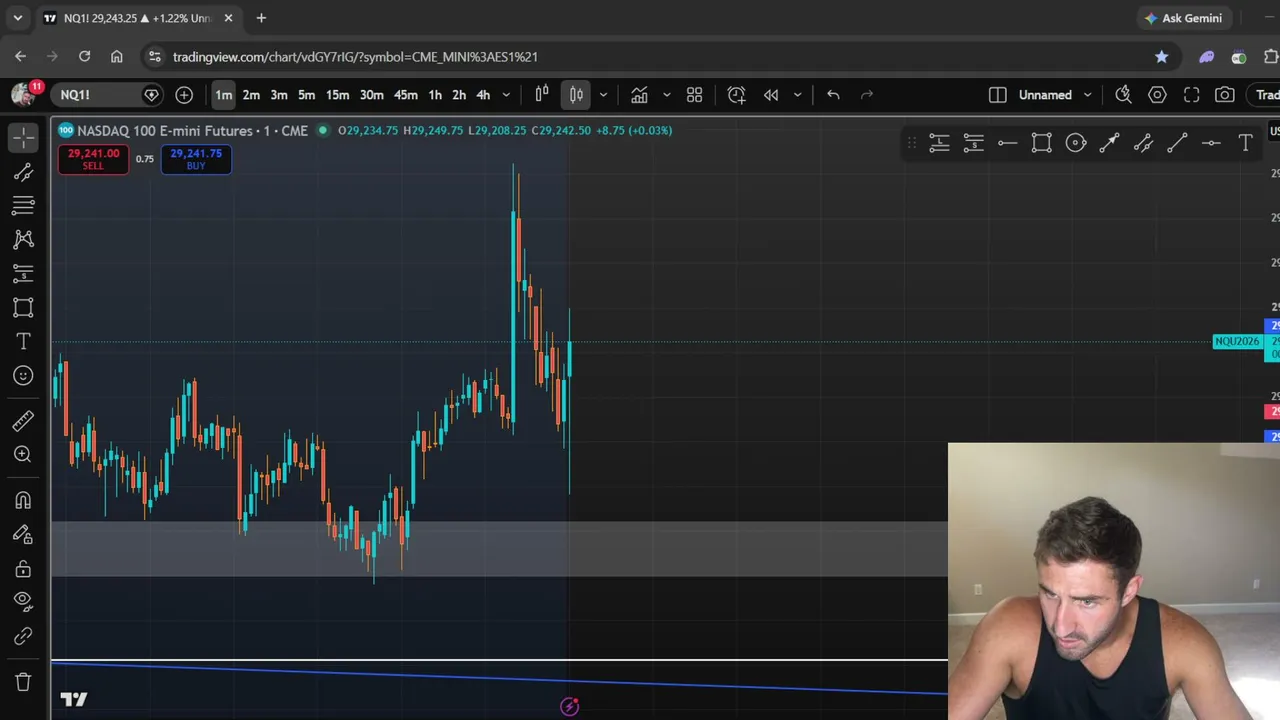This screenshot has width=1280, height=720.
Task: Expand the chart style dropdown arrow
Action: (x=603, y=95)
